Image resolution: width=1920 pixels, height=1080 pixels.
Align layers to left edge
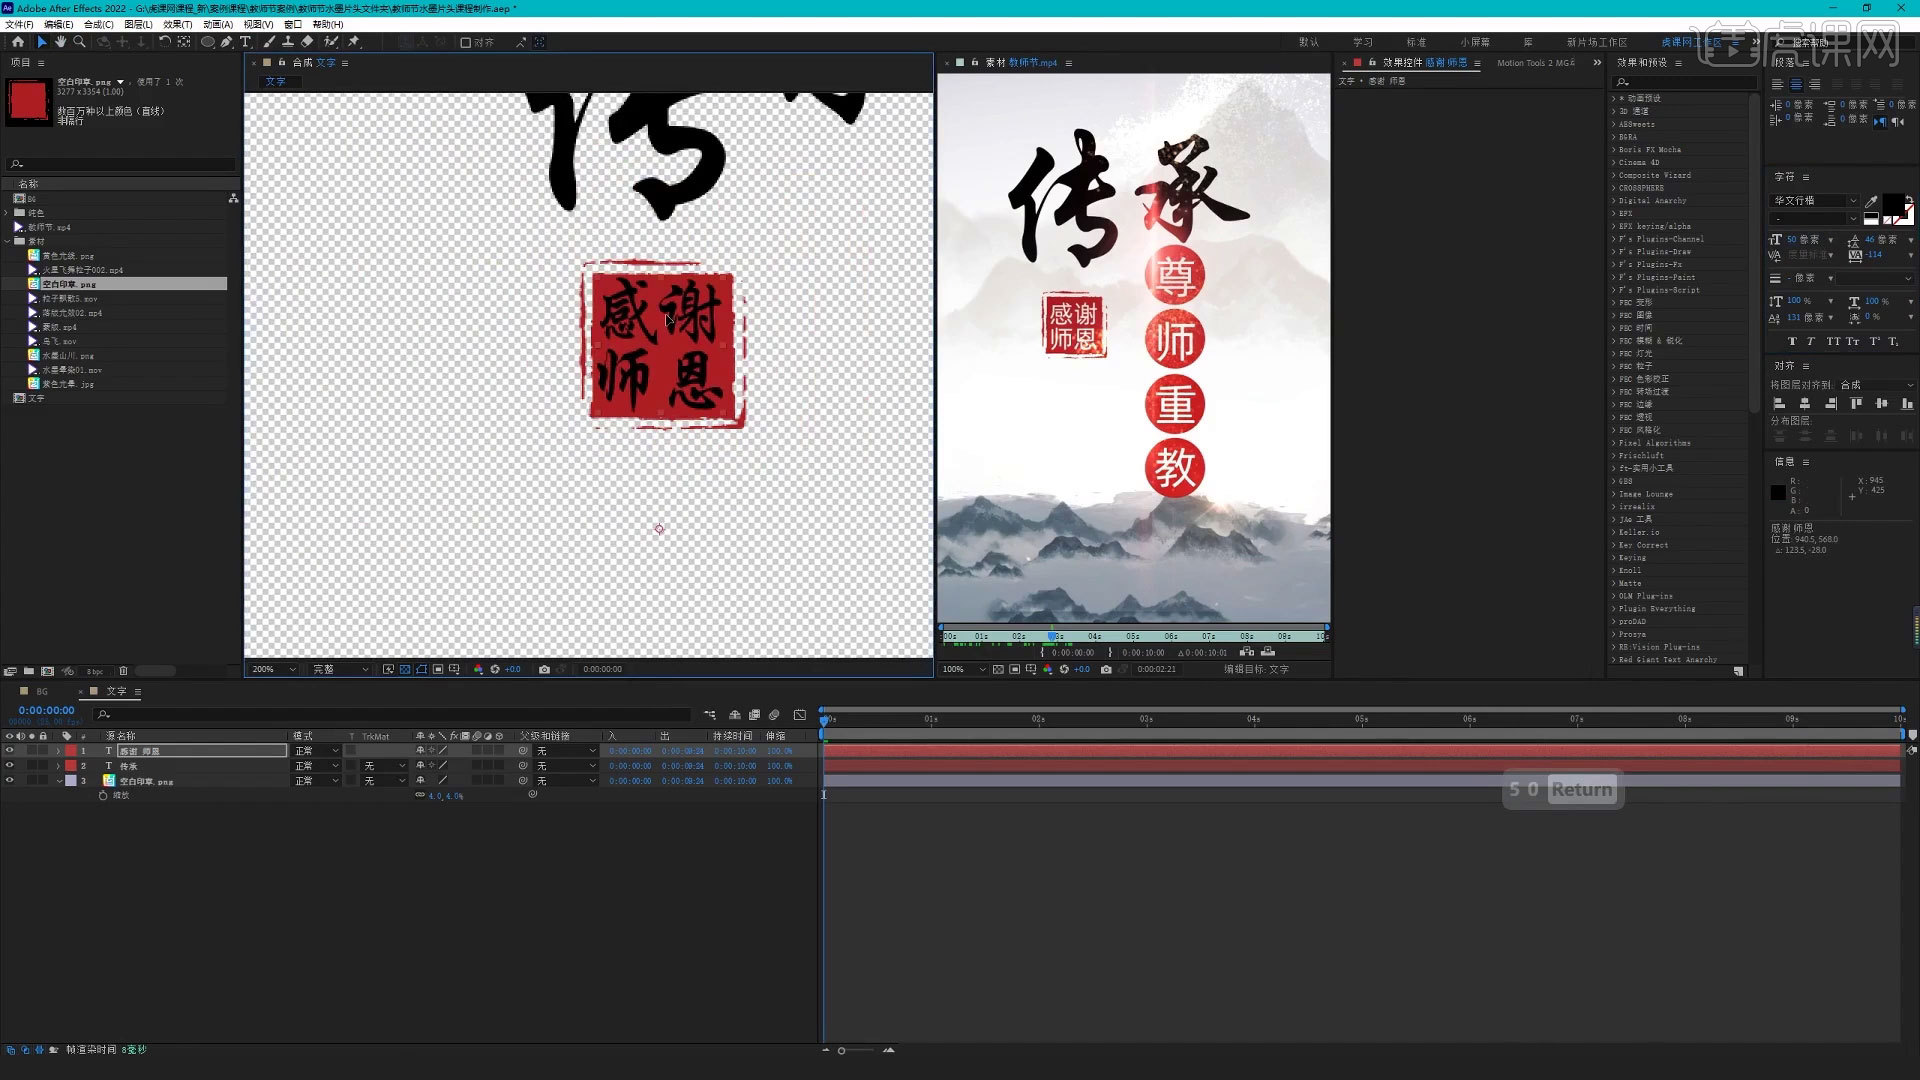point(1779,404)
